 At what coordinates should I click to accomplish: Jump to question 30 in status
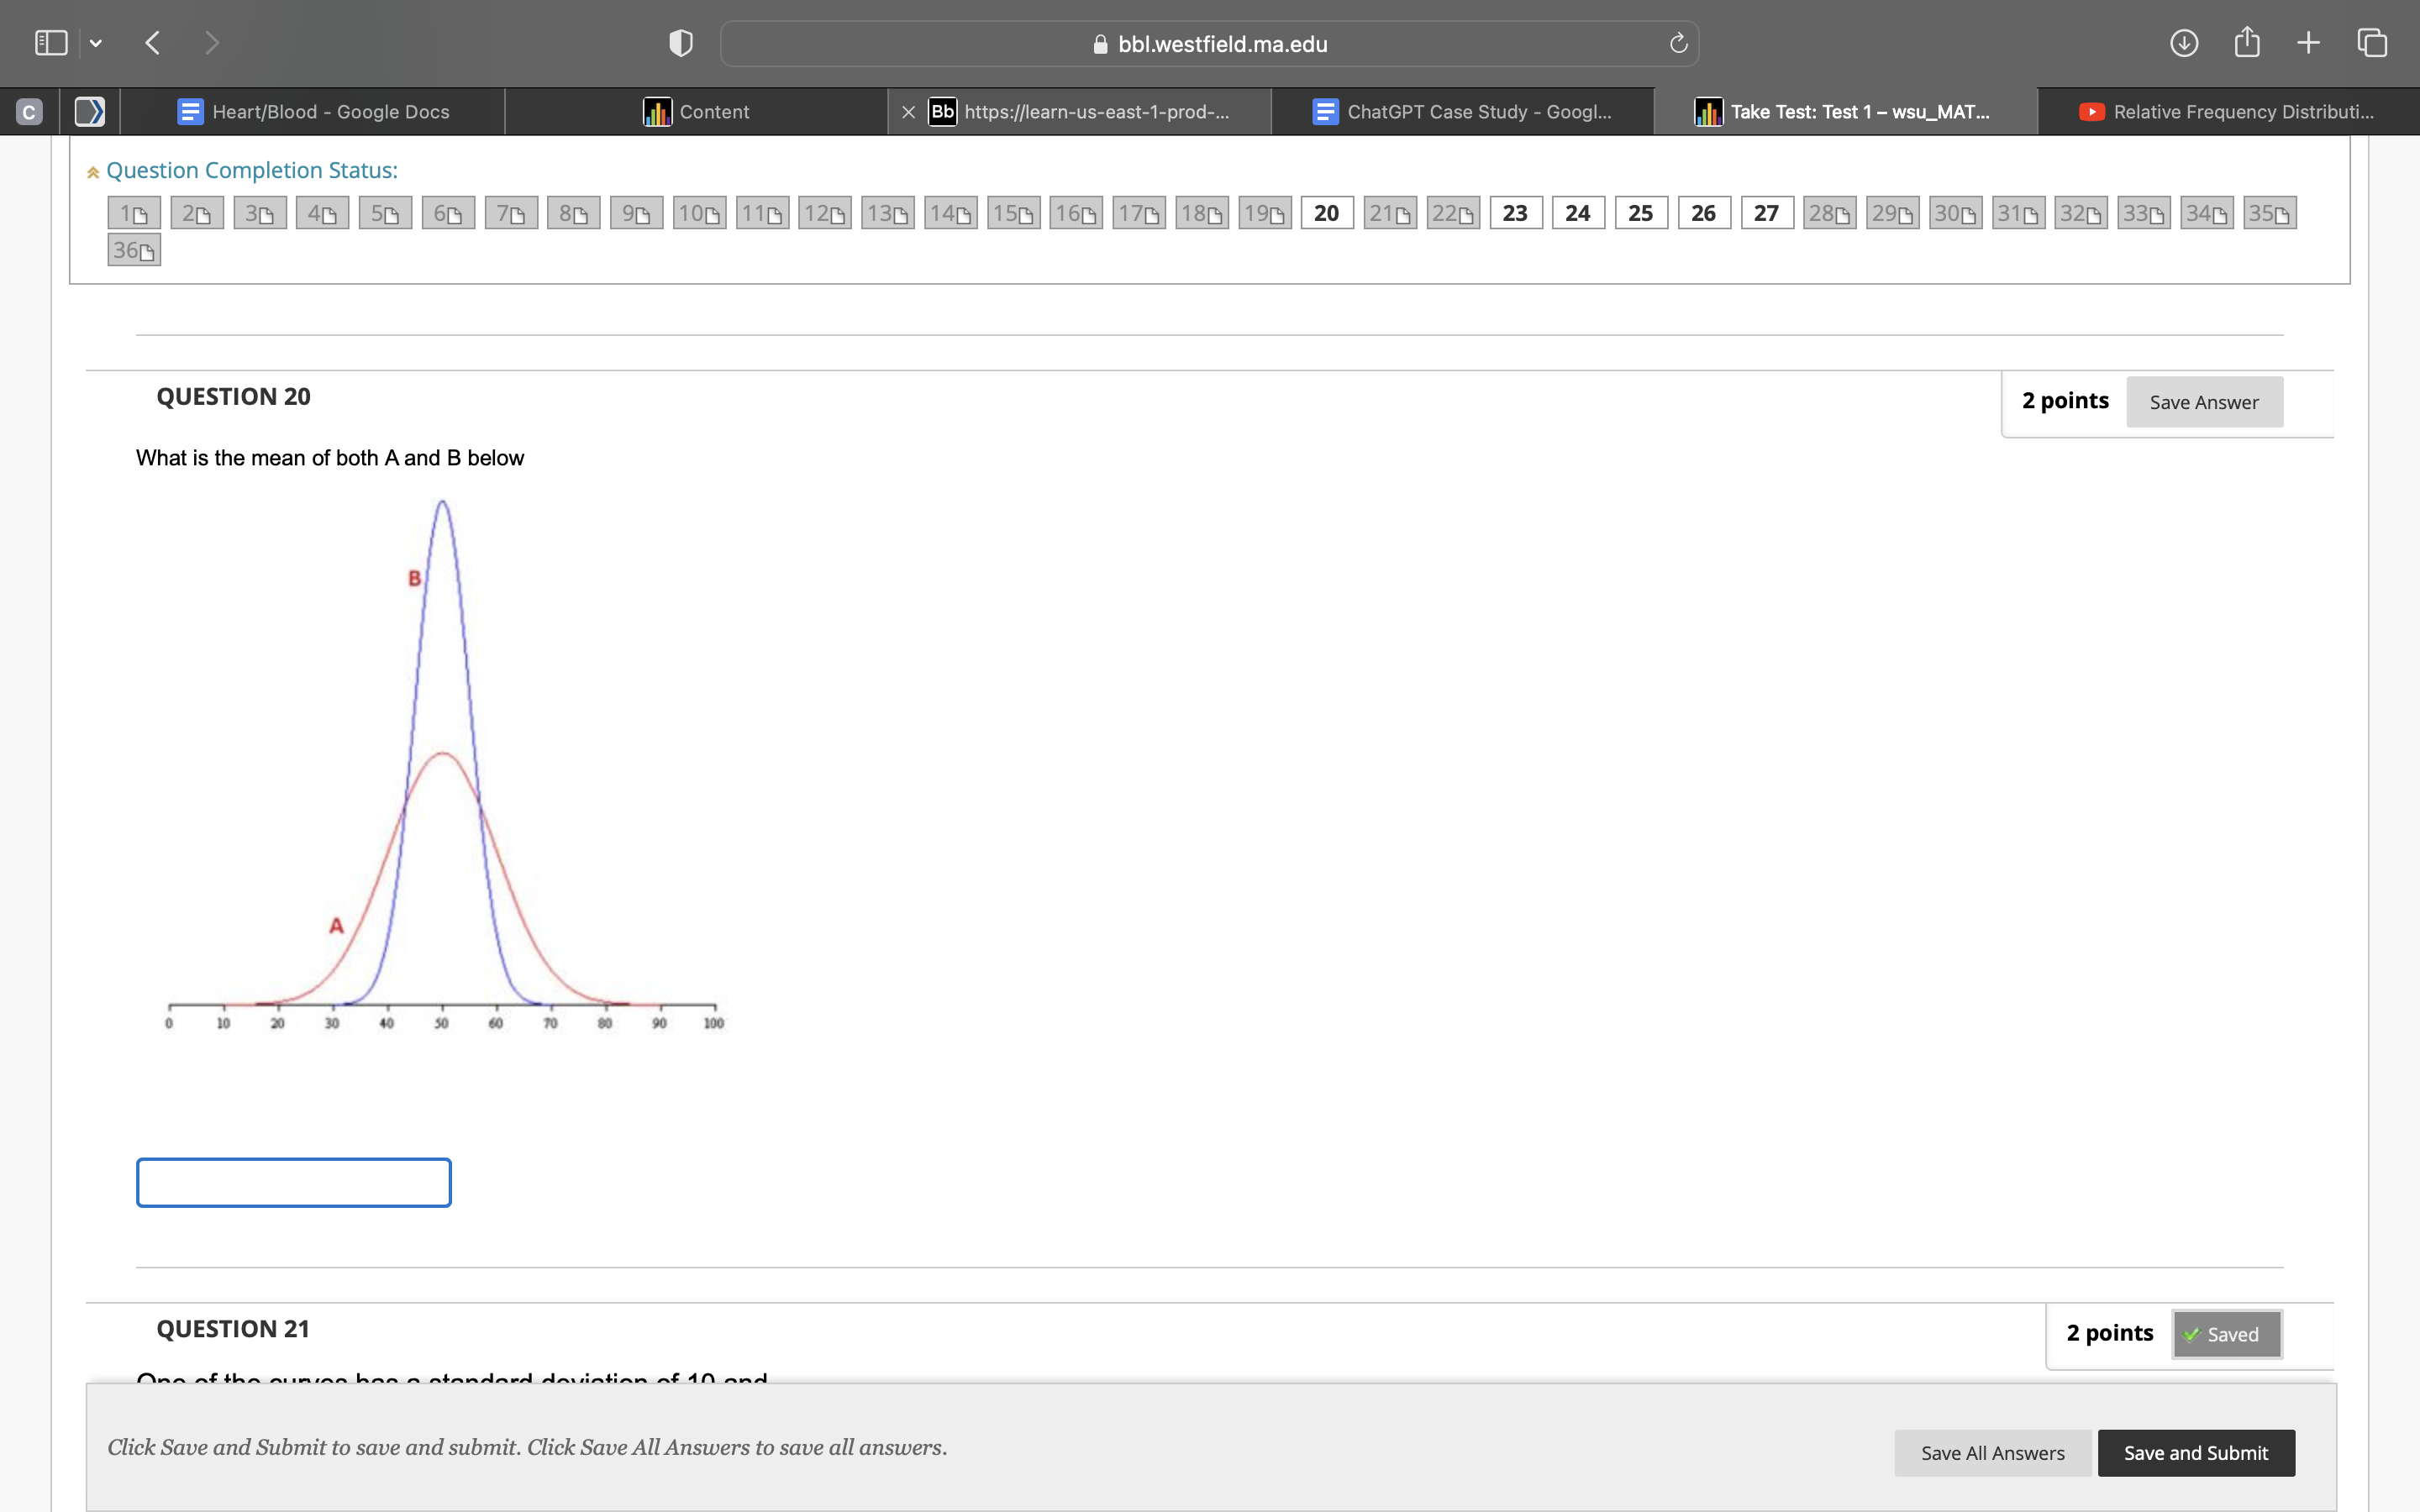(1955, 213)
